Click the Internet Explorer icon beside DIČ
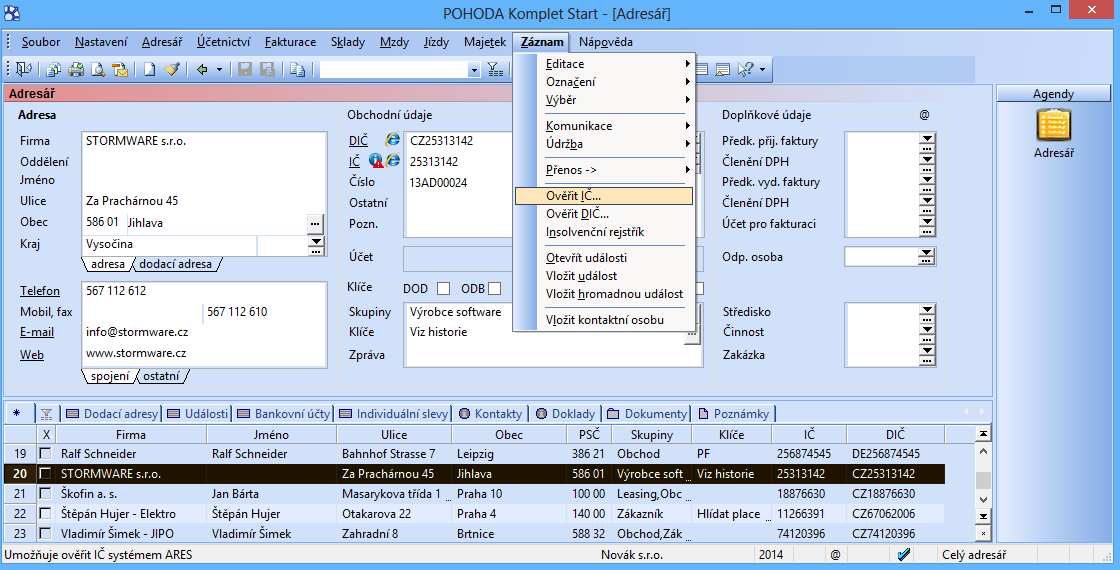This screenshot has width=1120, height=570. pos(392,140)
